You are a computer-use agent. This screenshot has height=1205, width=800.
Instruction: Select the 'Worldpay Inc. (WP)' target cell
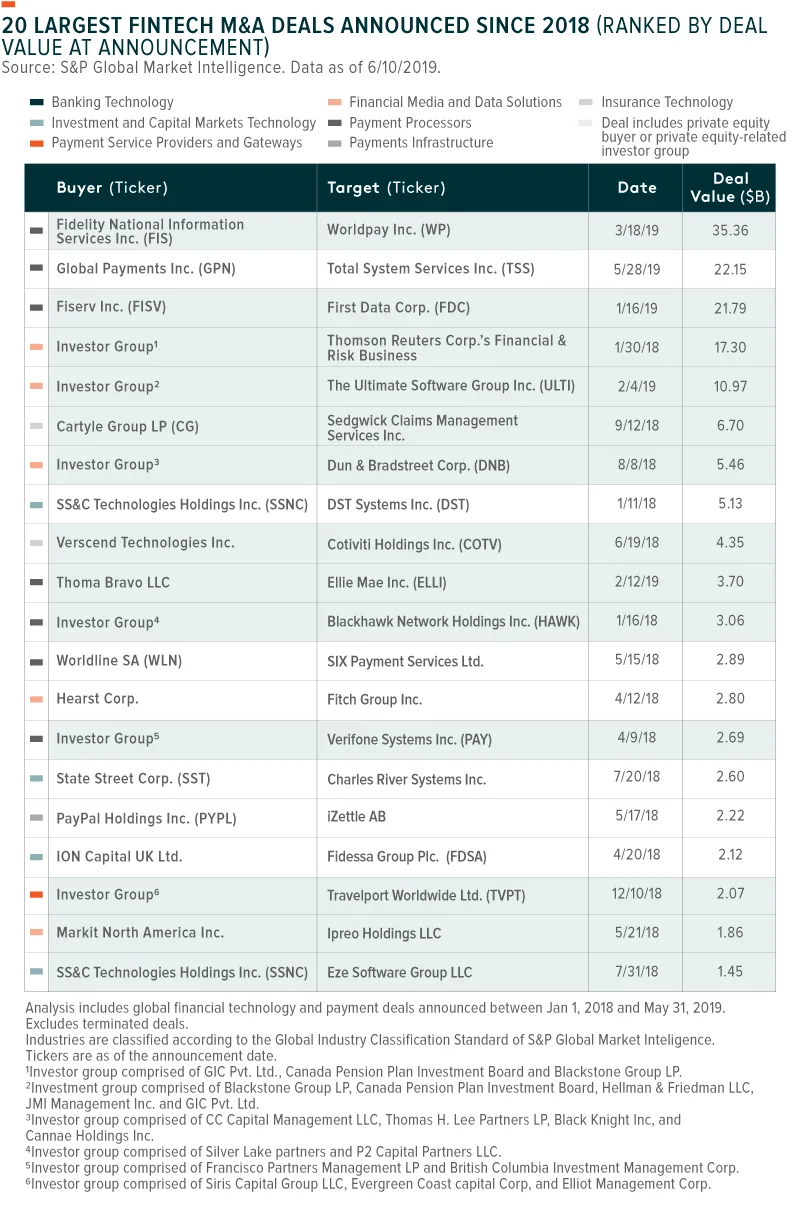tap(389, 230)
